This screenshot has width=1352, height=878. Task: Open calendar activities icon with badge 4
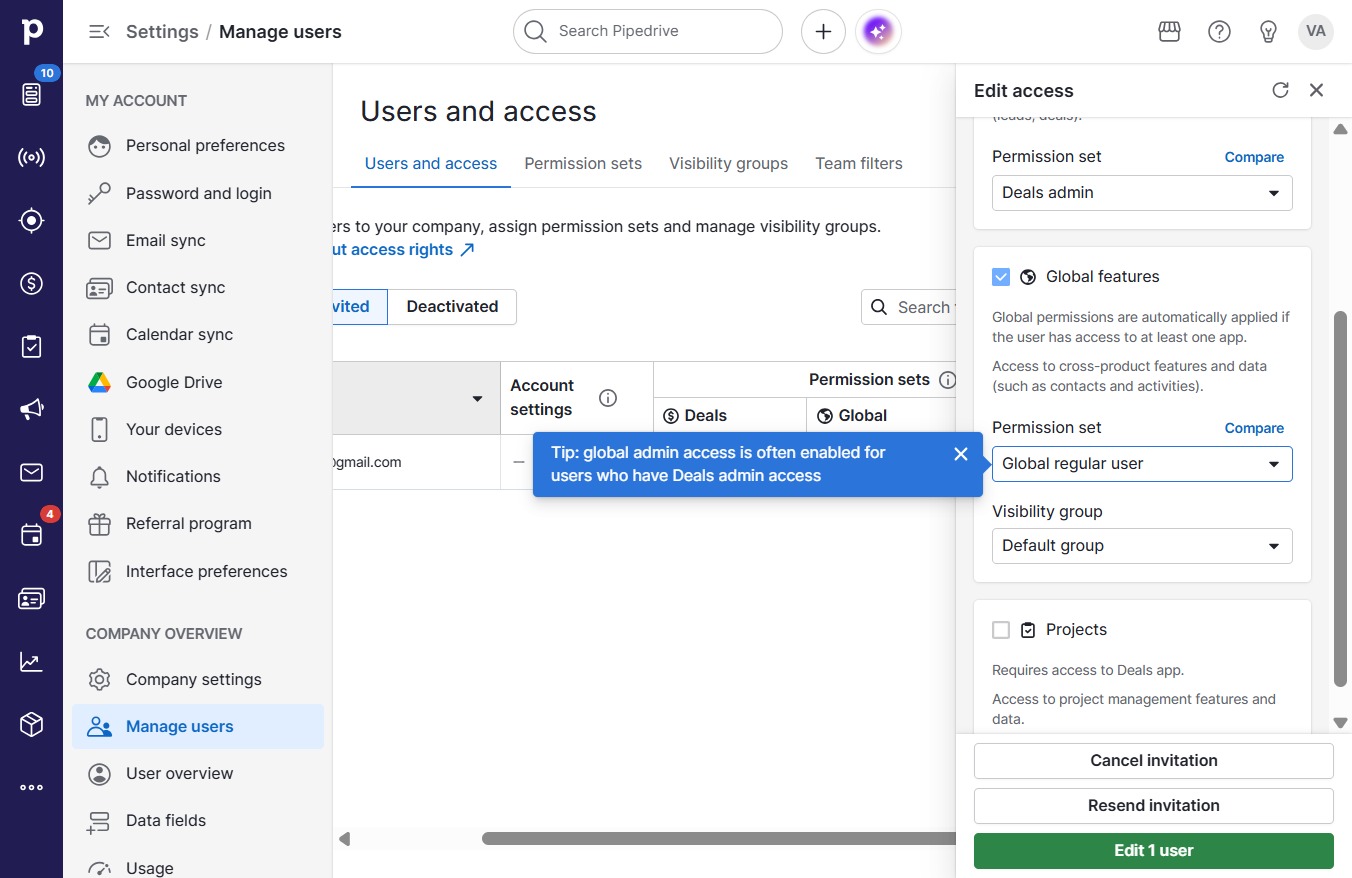coord(32,535)
